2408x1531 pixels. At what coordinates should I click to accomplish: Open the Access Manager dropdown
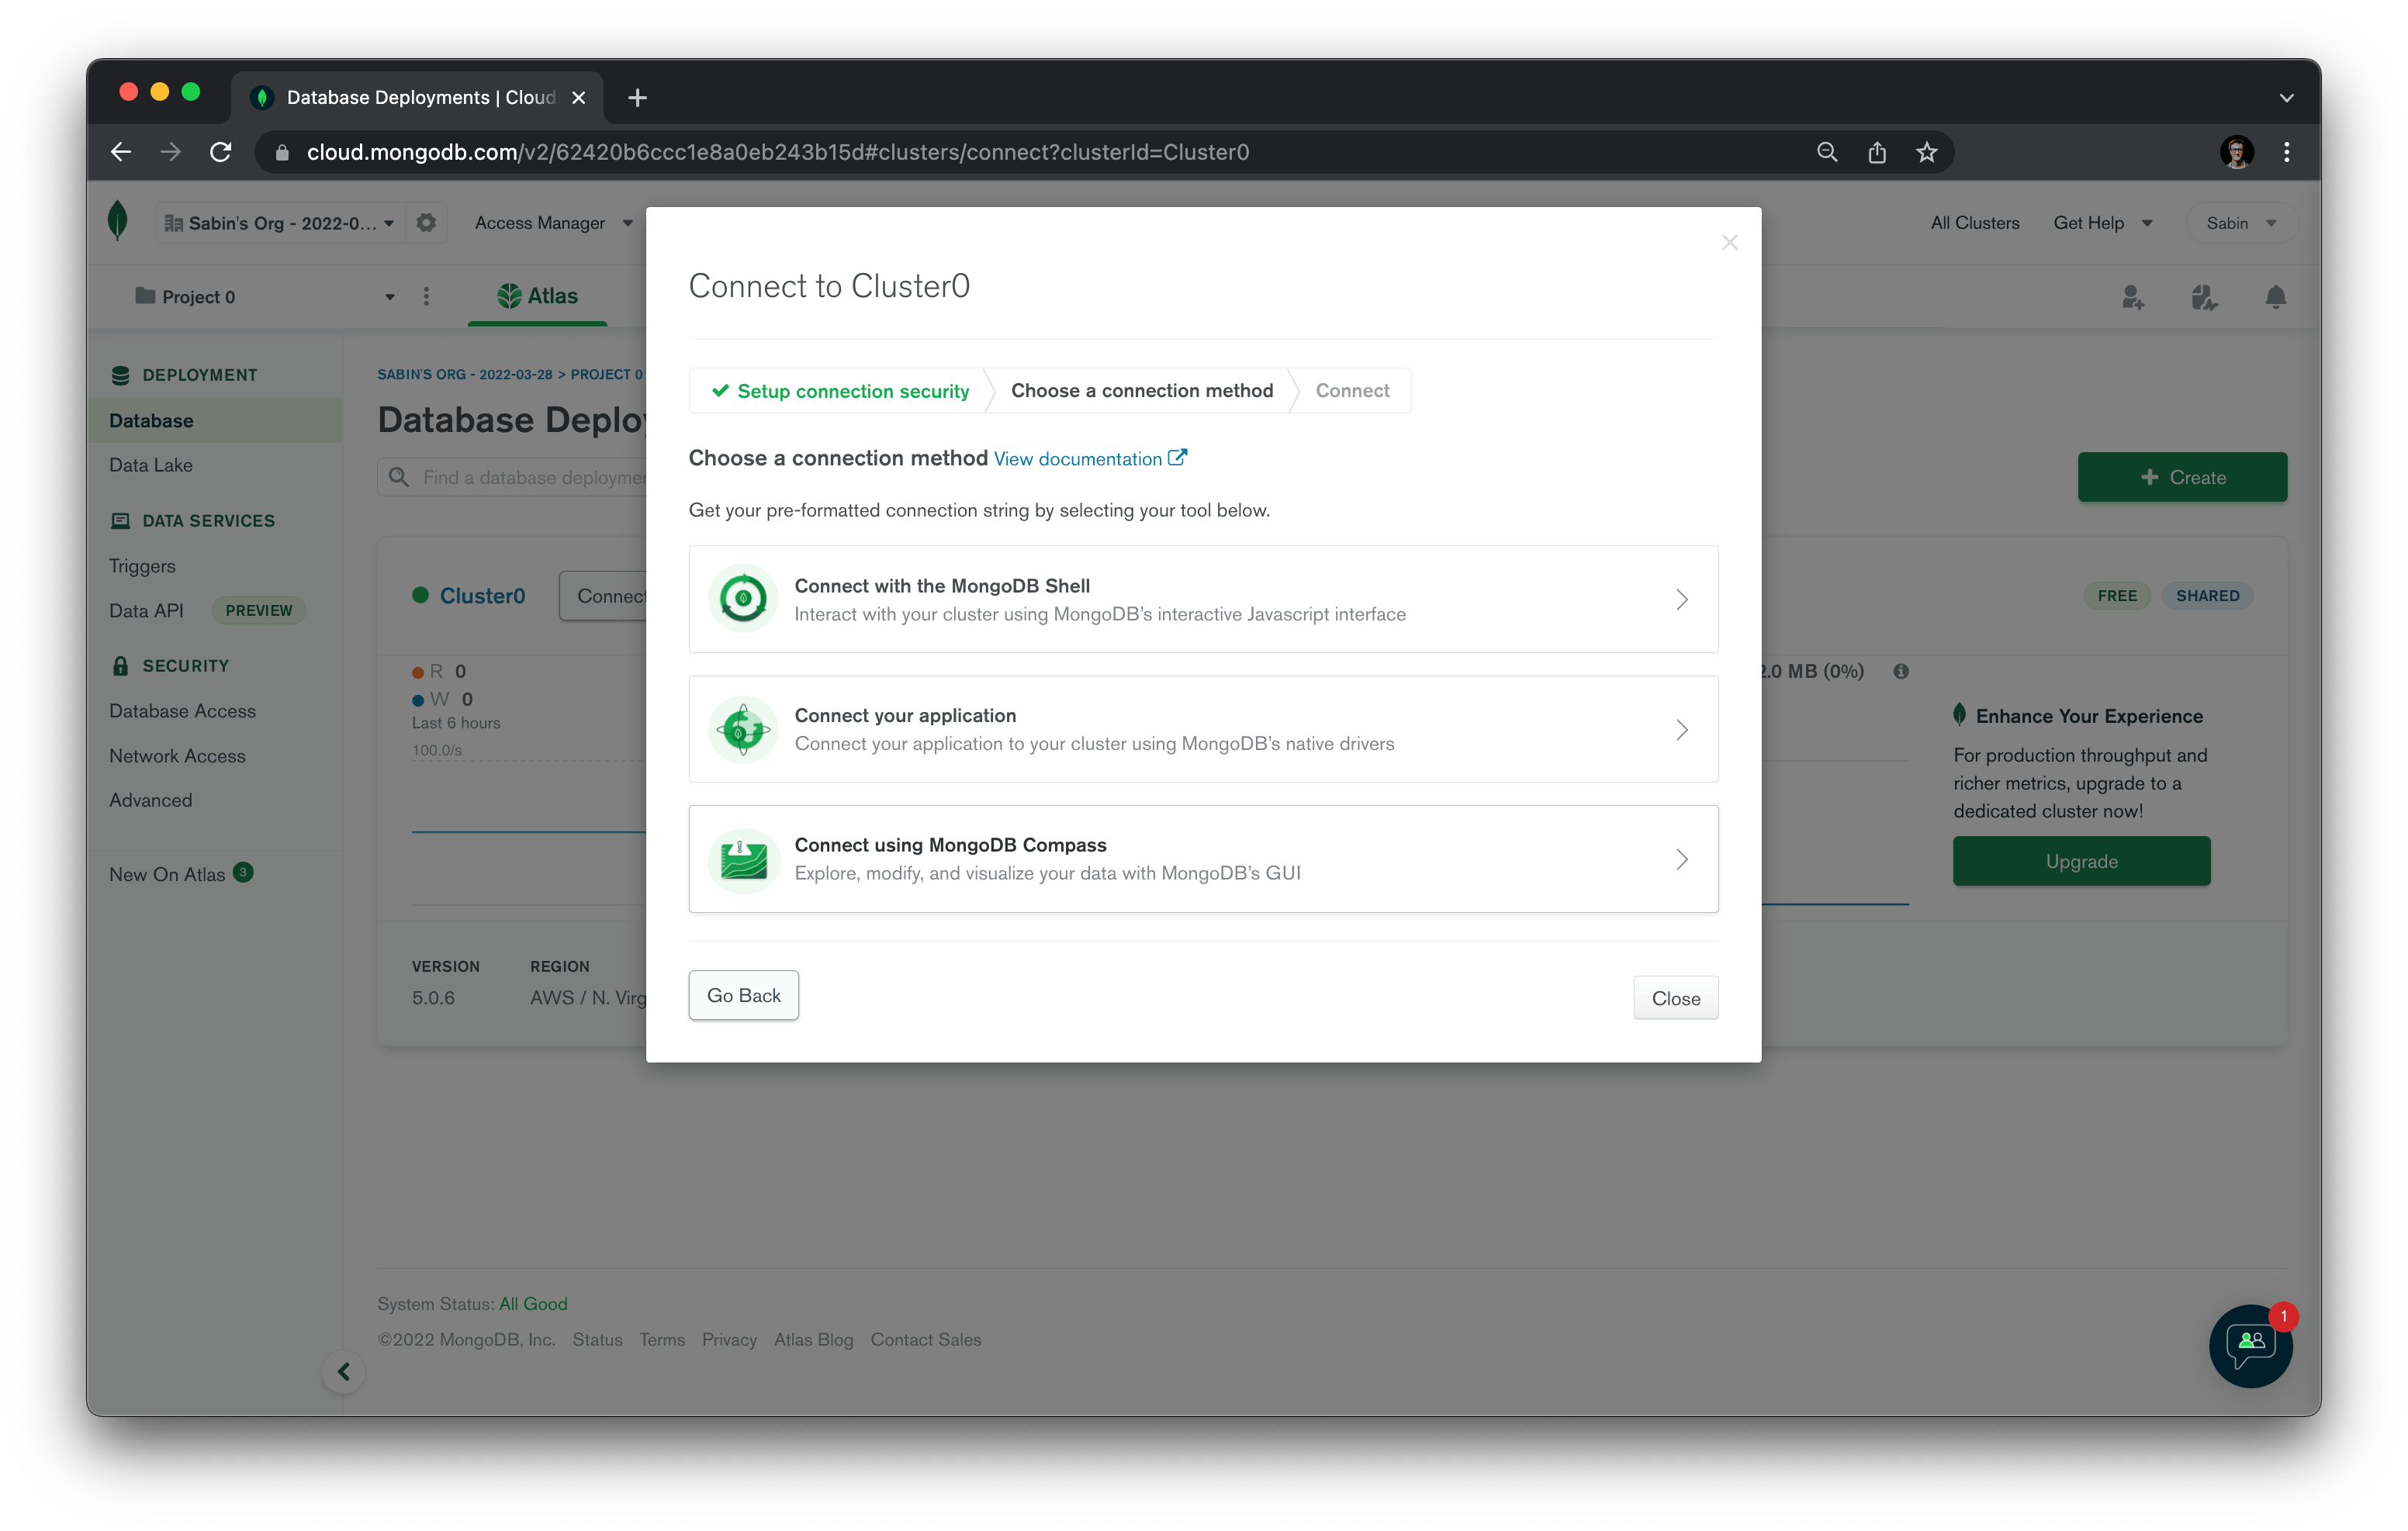[x=554, y=223]
